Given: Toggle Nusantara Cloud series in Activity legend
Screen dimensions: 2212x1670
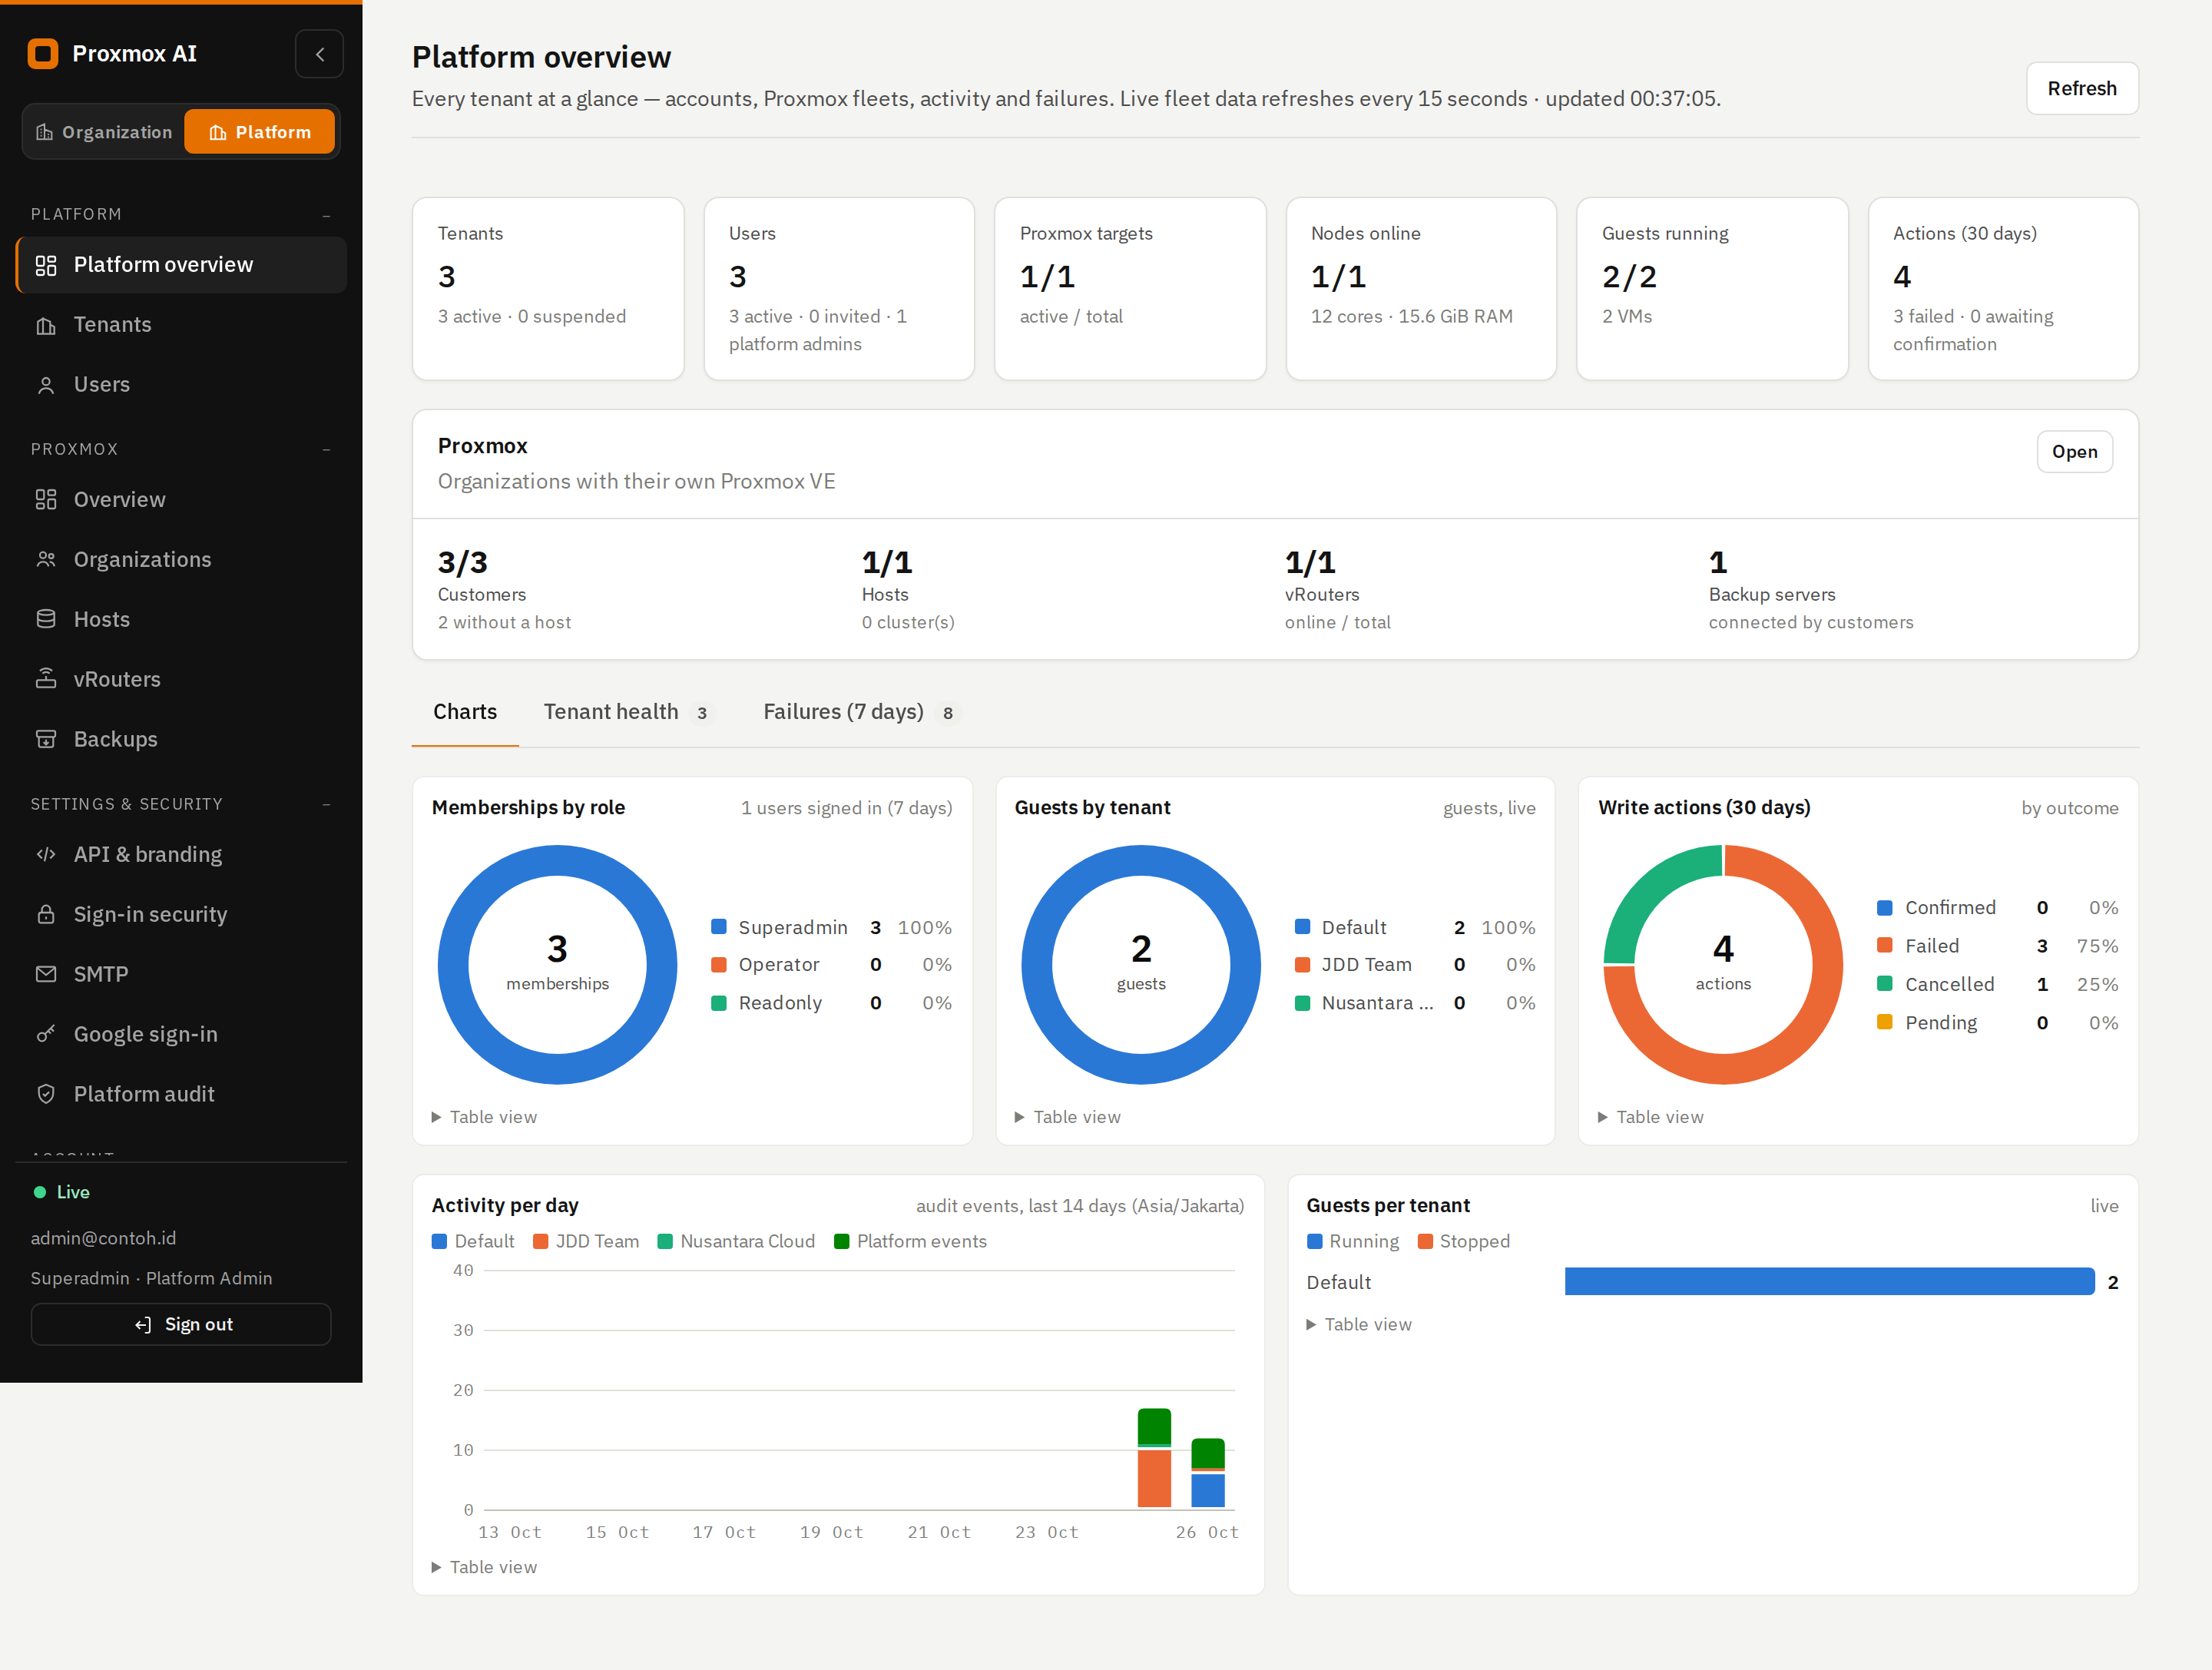Looking at the screenshot, I should (736, 1242).
